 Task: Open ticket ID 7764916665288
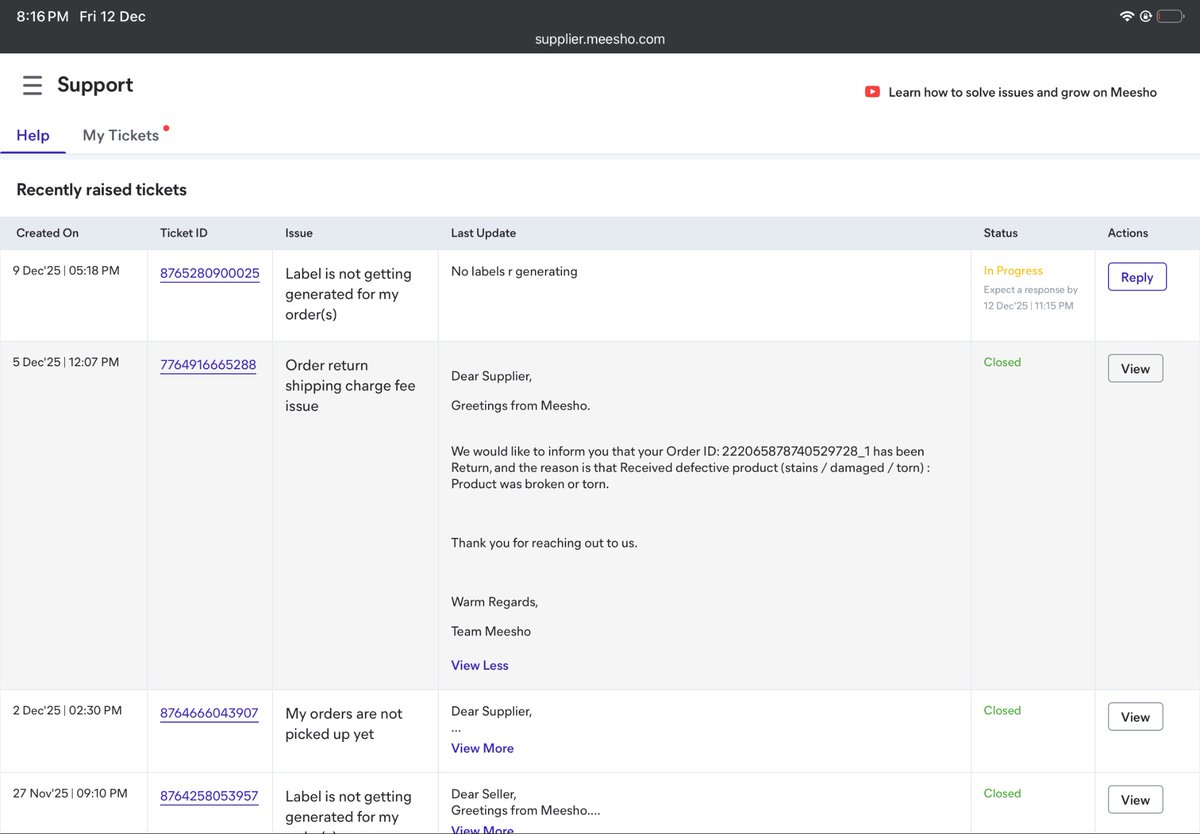[x=208, y=365]
